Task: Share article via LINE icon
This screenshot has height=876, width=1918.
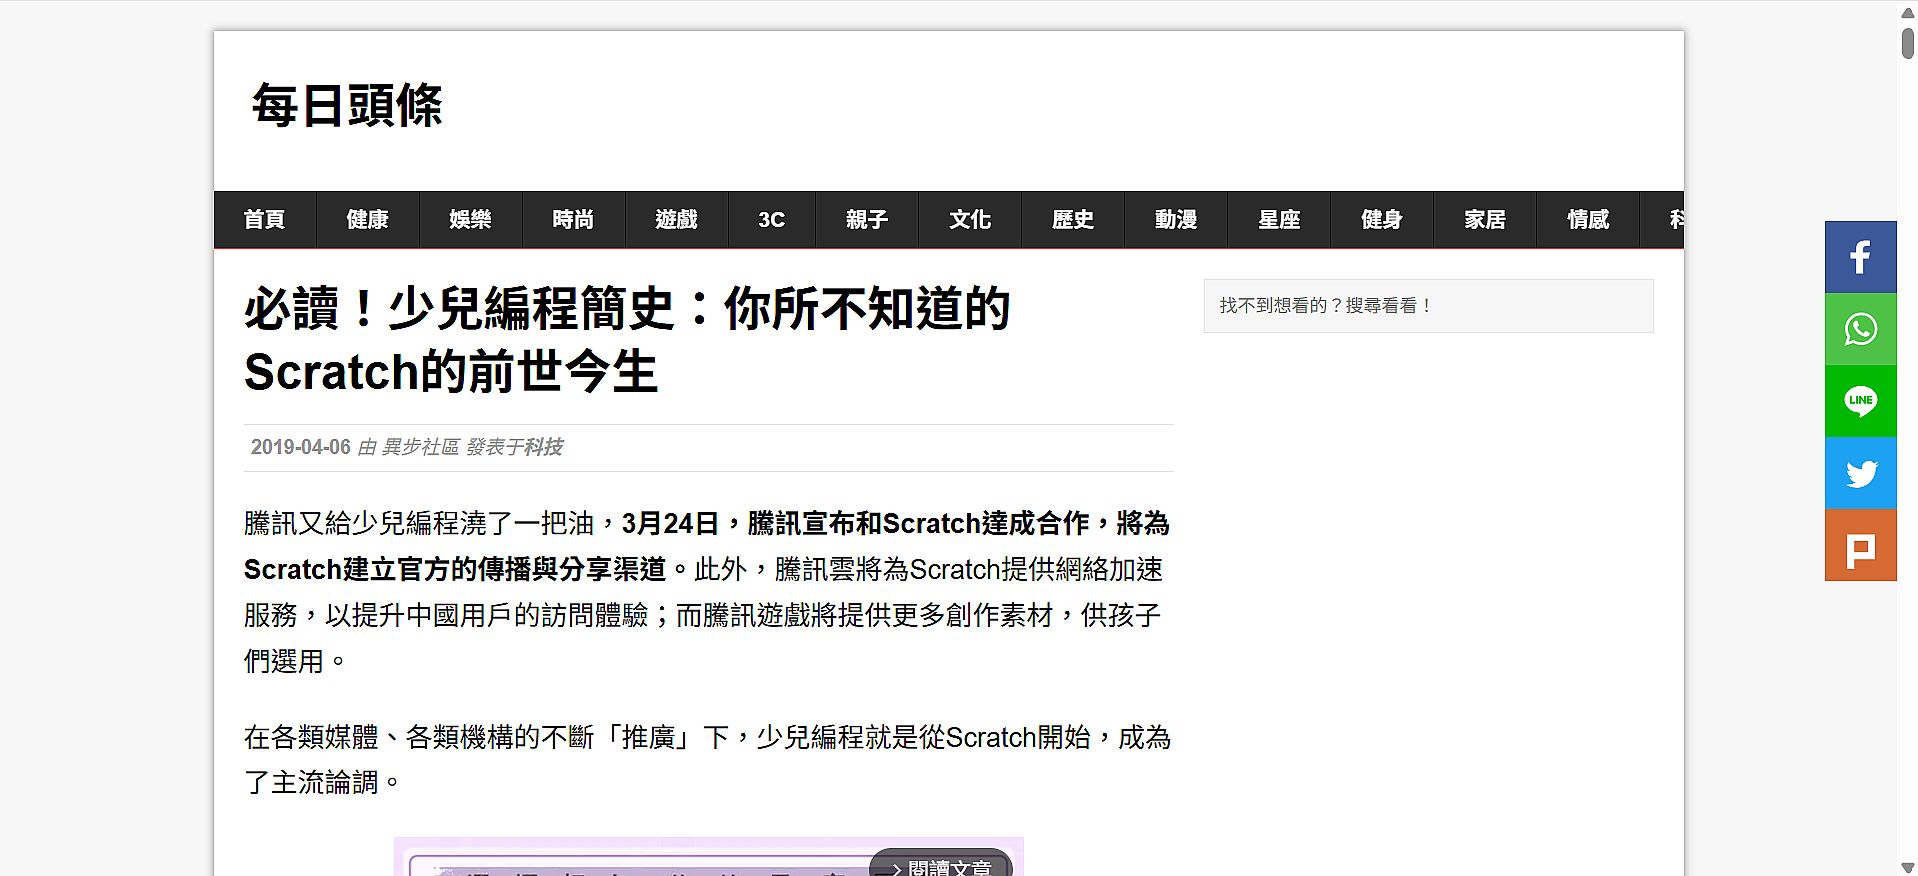Action: [x=1860, y=401]
